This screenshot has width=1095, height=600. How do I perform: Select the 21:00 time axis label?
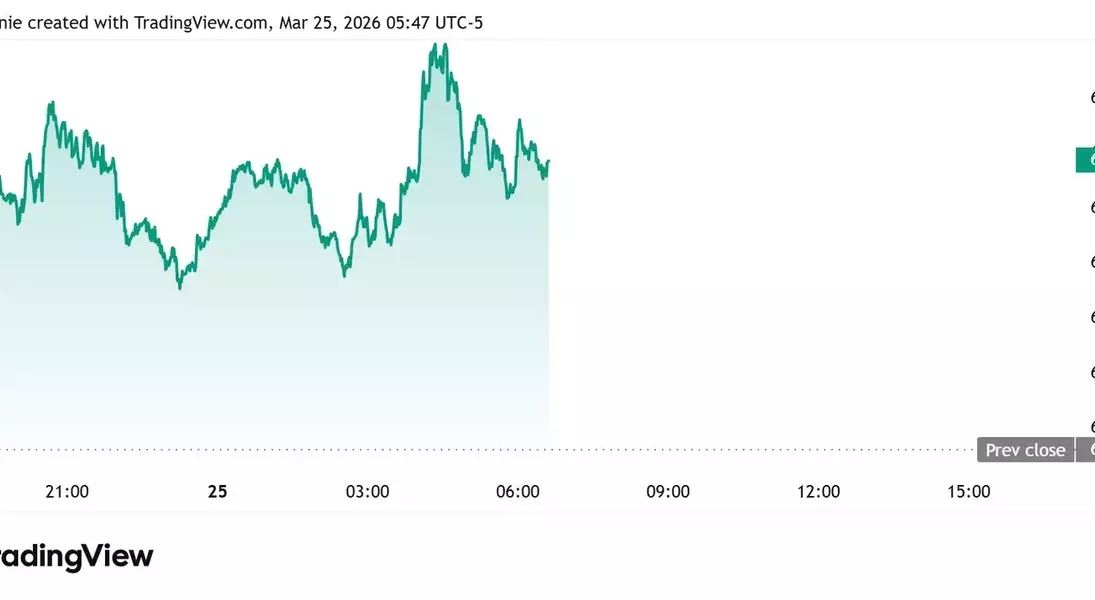pyautogui.click(x=67, y=491)
